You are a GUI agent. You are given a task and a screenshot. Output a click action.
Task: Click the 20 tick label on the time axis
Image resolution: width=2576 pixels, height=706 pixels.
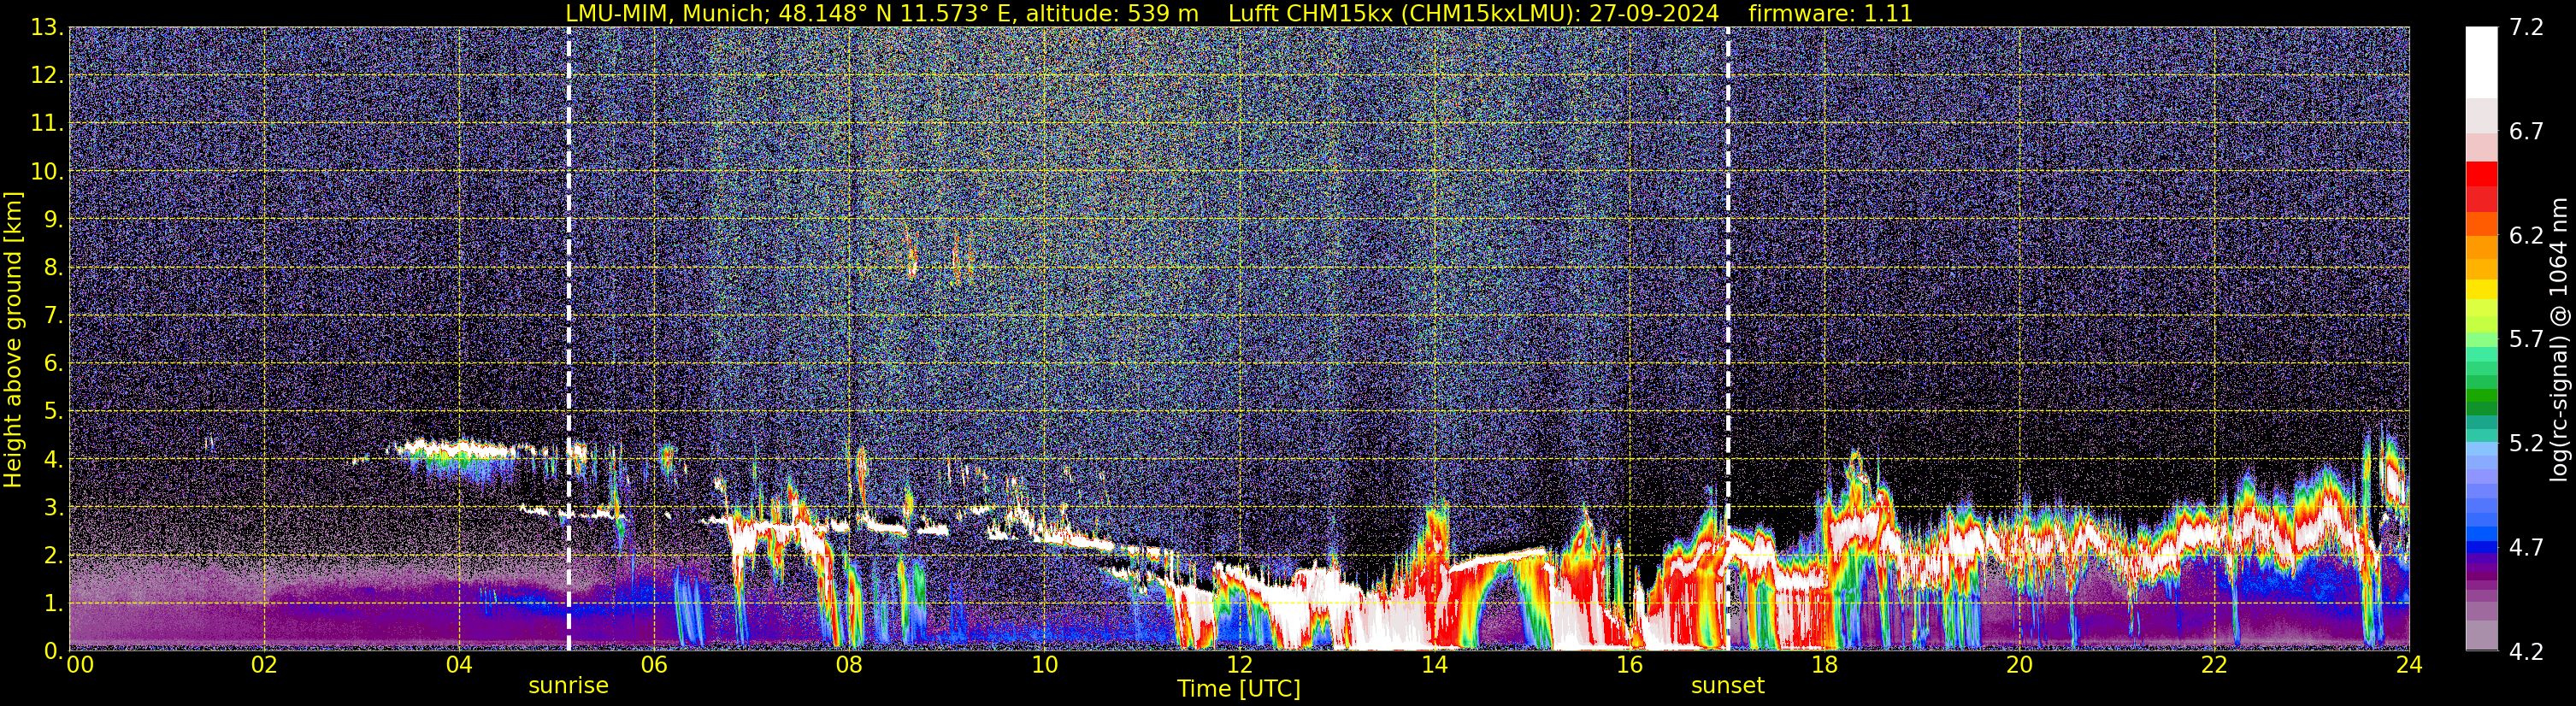tap(2019, 665)
